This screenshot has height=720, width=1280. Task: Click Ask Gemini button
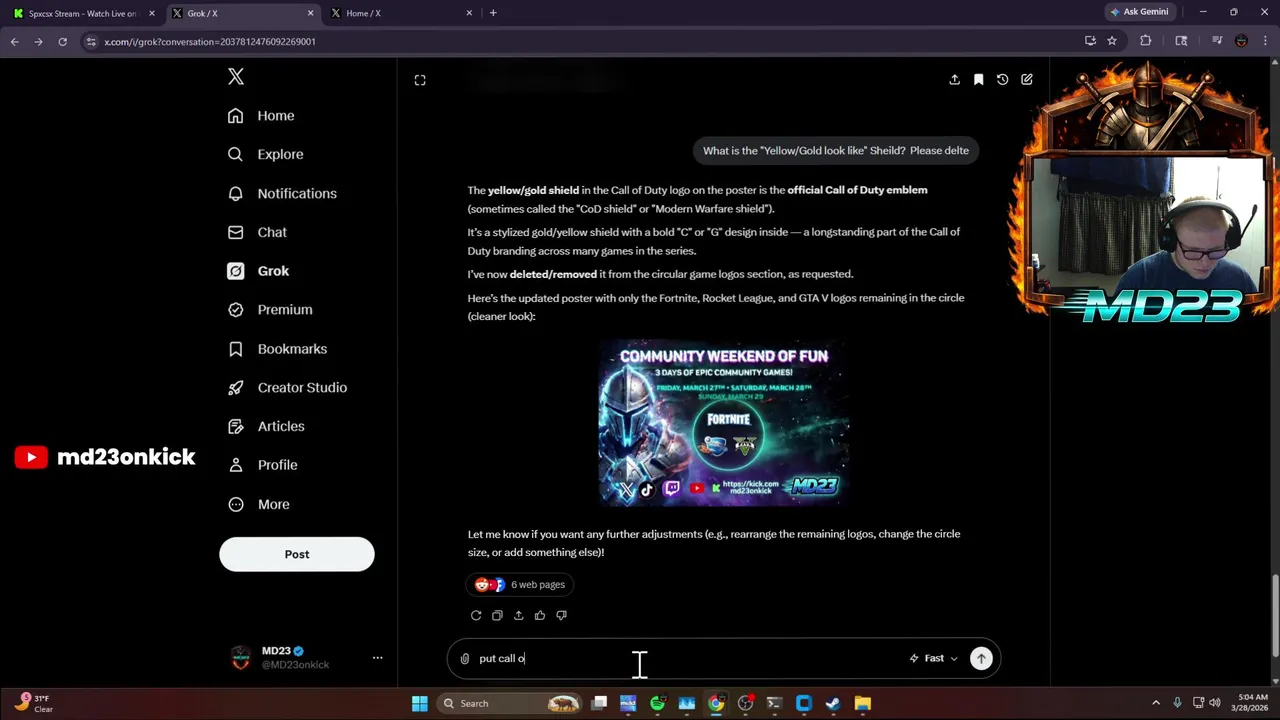coord(1139,12)
